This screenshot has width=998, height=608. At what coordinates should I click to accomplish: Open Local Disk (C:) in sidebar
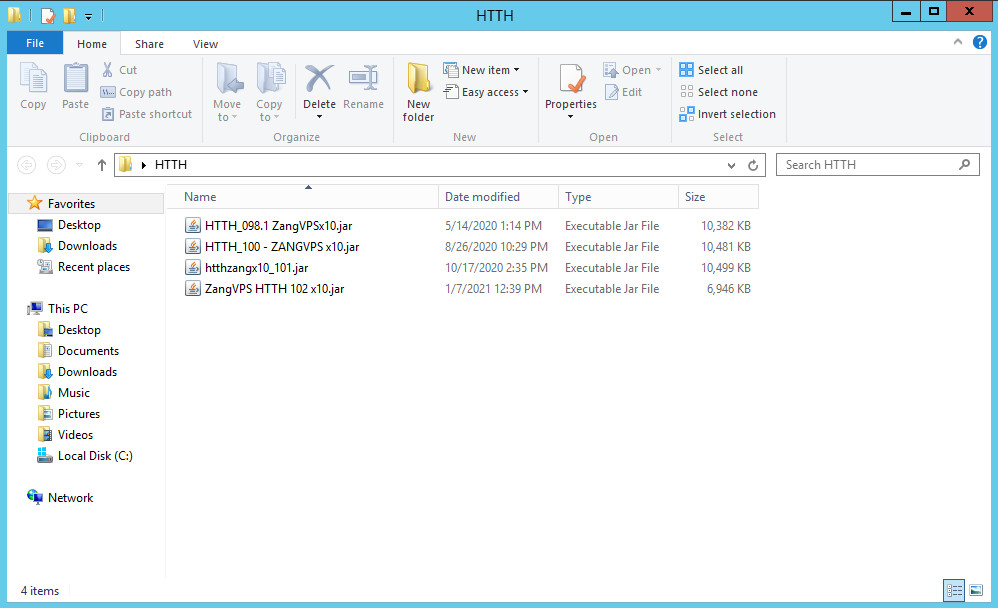coord(95,456)
